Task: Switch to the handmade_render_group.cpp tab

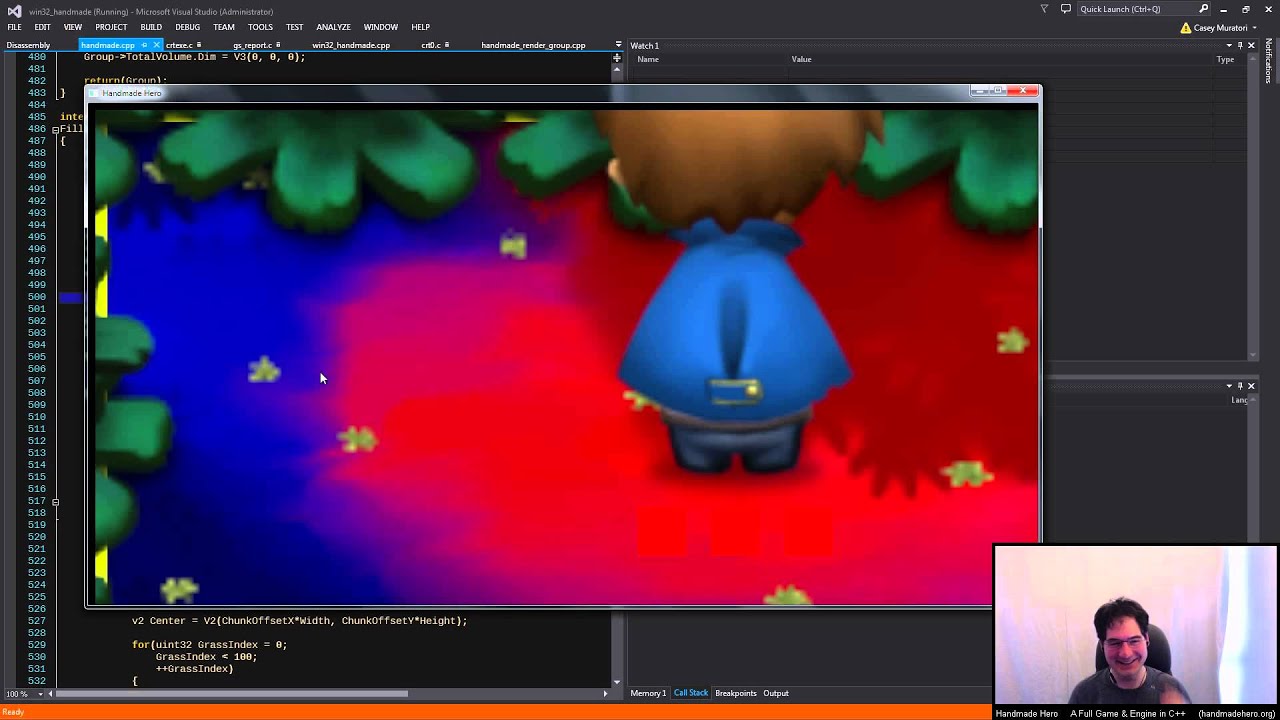Action: point(533,45)
